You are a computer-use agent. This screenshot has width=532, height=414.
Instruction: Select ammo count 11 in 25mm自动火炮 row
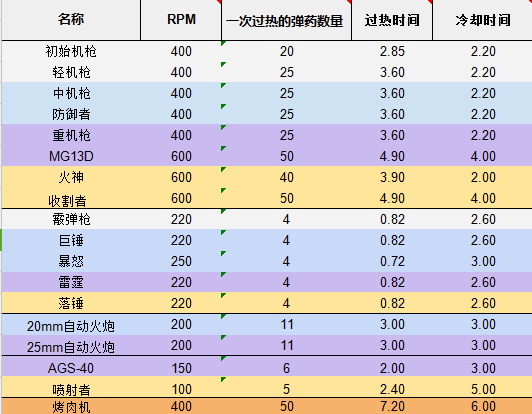tap(286, 345)
